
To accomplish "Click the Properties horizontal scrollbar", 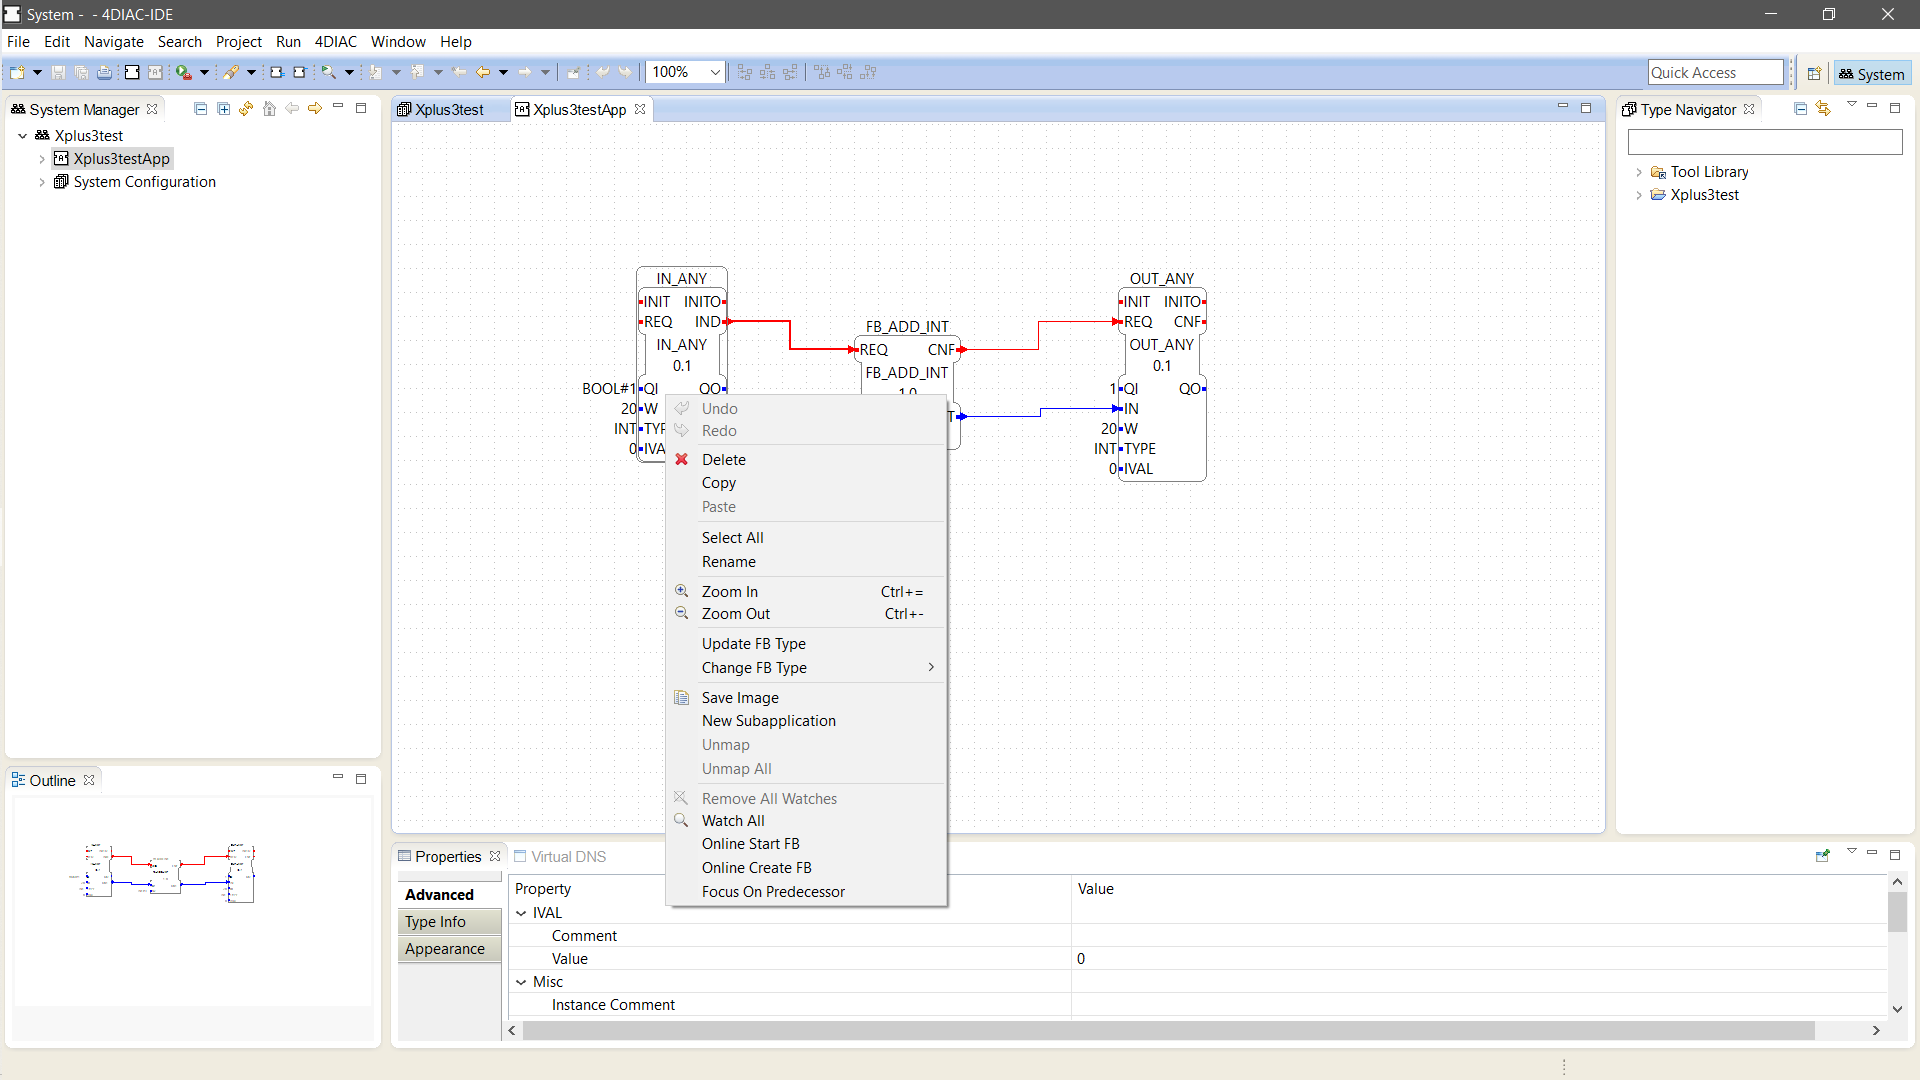I will tap(1168, 1031).
